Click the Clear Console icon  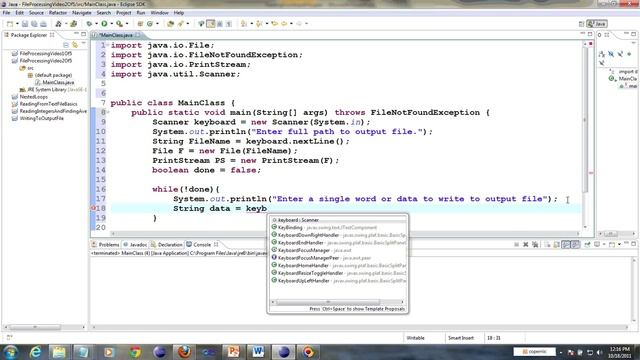pos(547,244)
